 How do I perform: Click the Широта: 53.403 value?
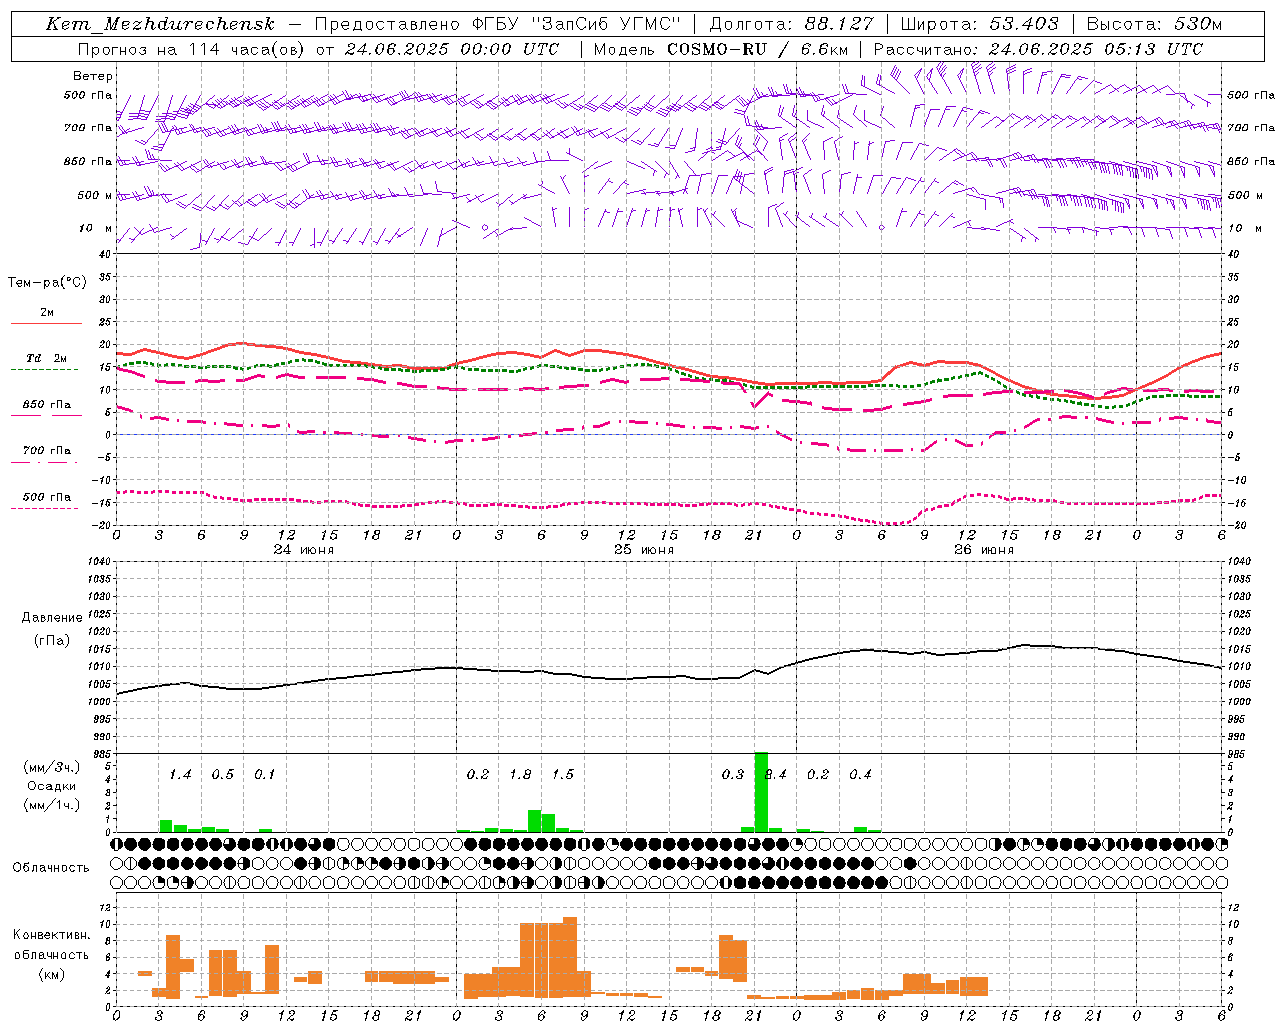tap(979, 24)
